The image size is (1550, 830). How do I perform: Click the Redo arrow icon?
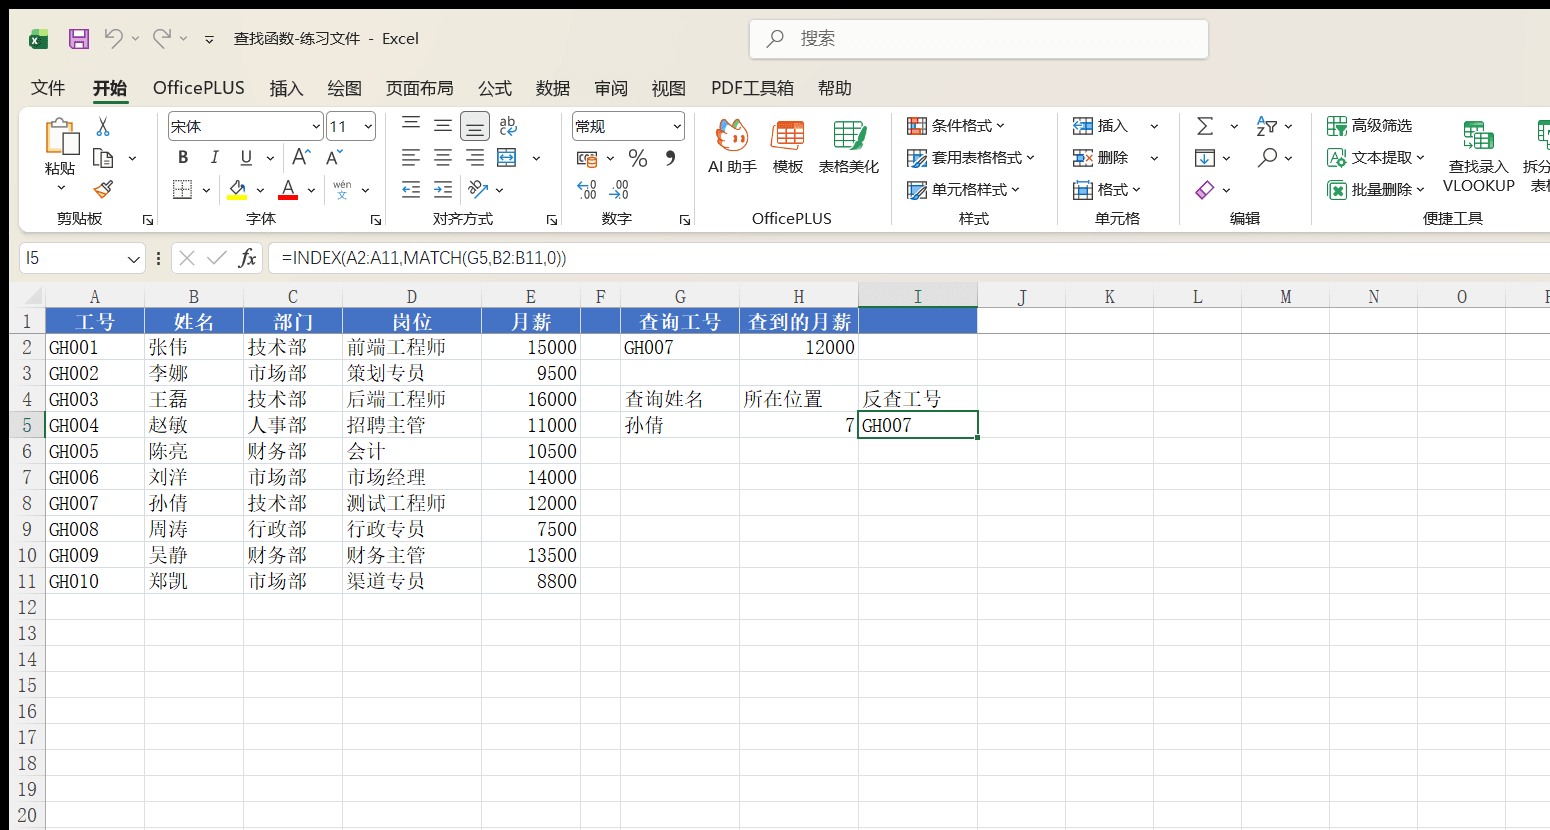tap(161, 39)
